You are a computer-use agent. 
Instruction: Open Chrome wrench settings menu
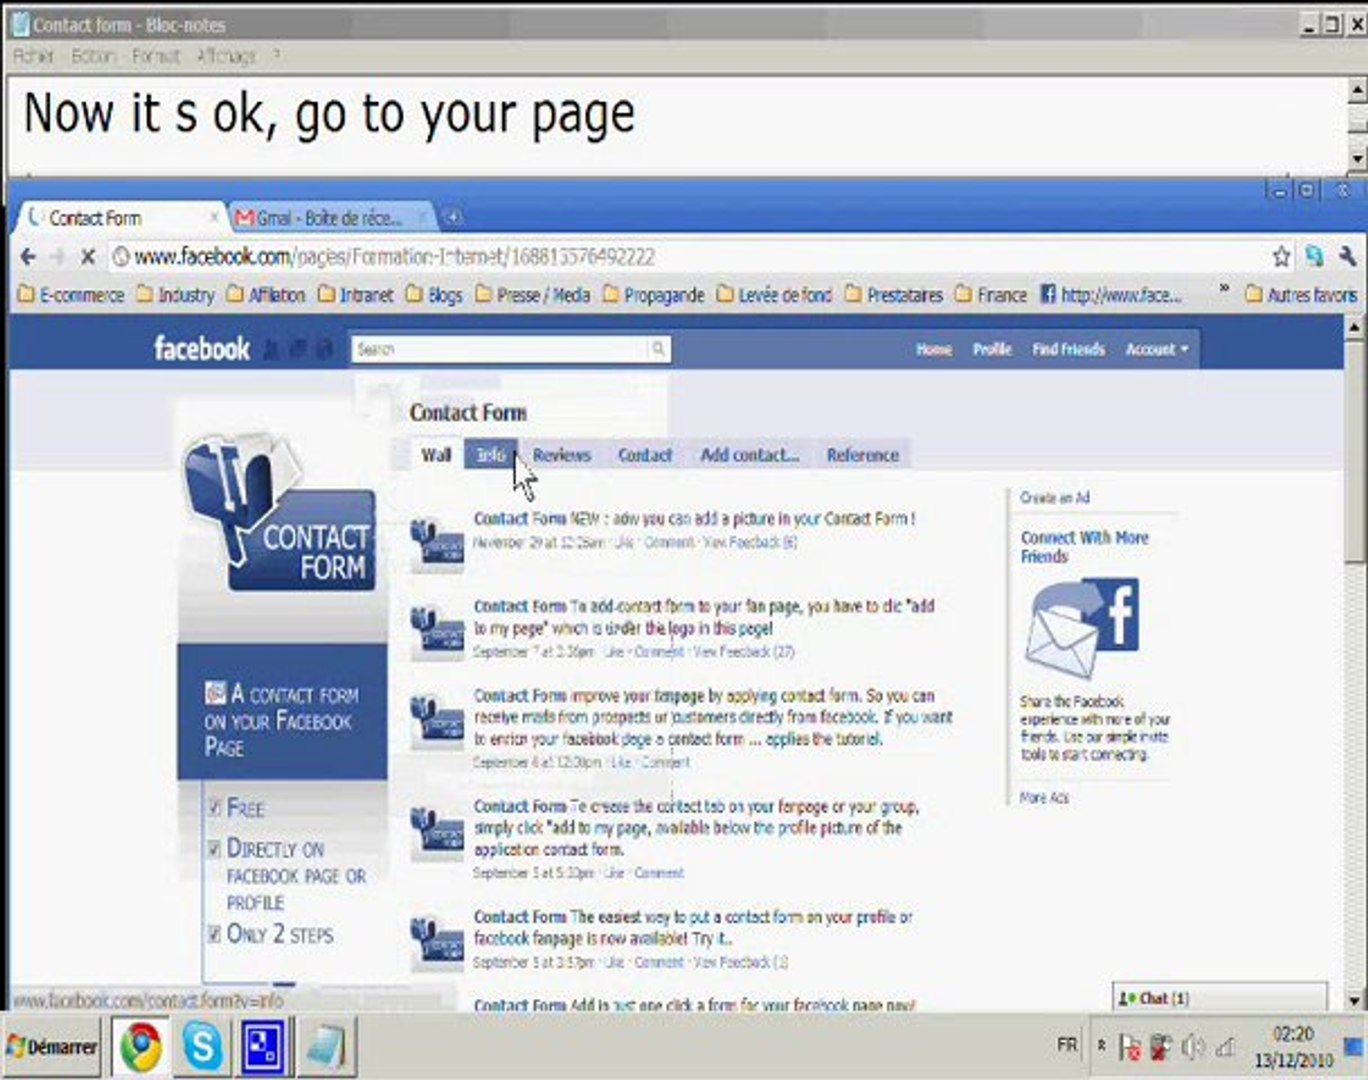click(1346, 257)
